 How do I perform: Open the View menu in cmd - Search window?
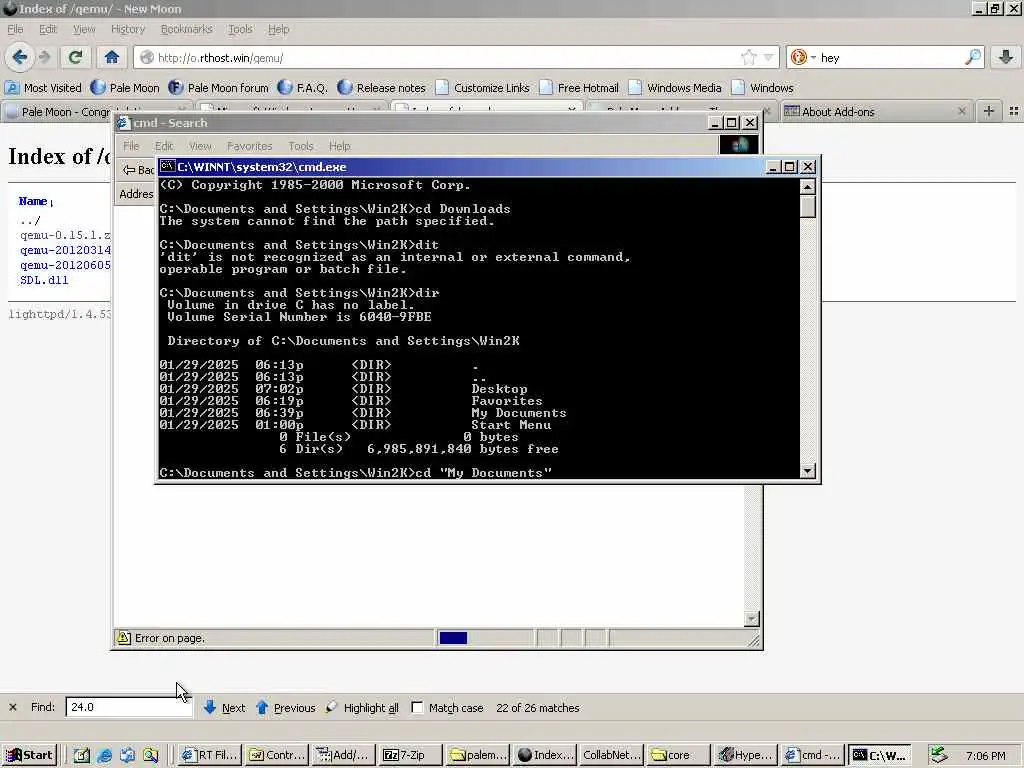tap(200, 146)
